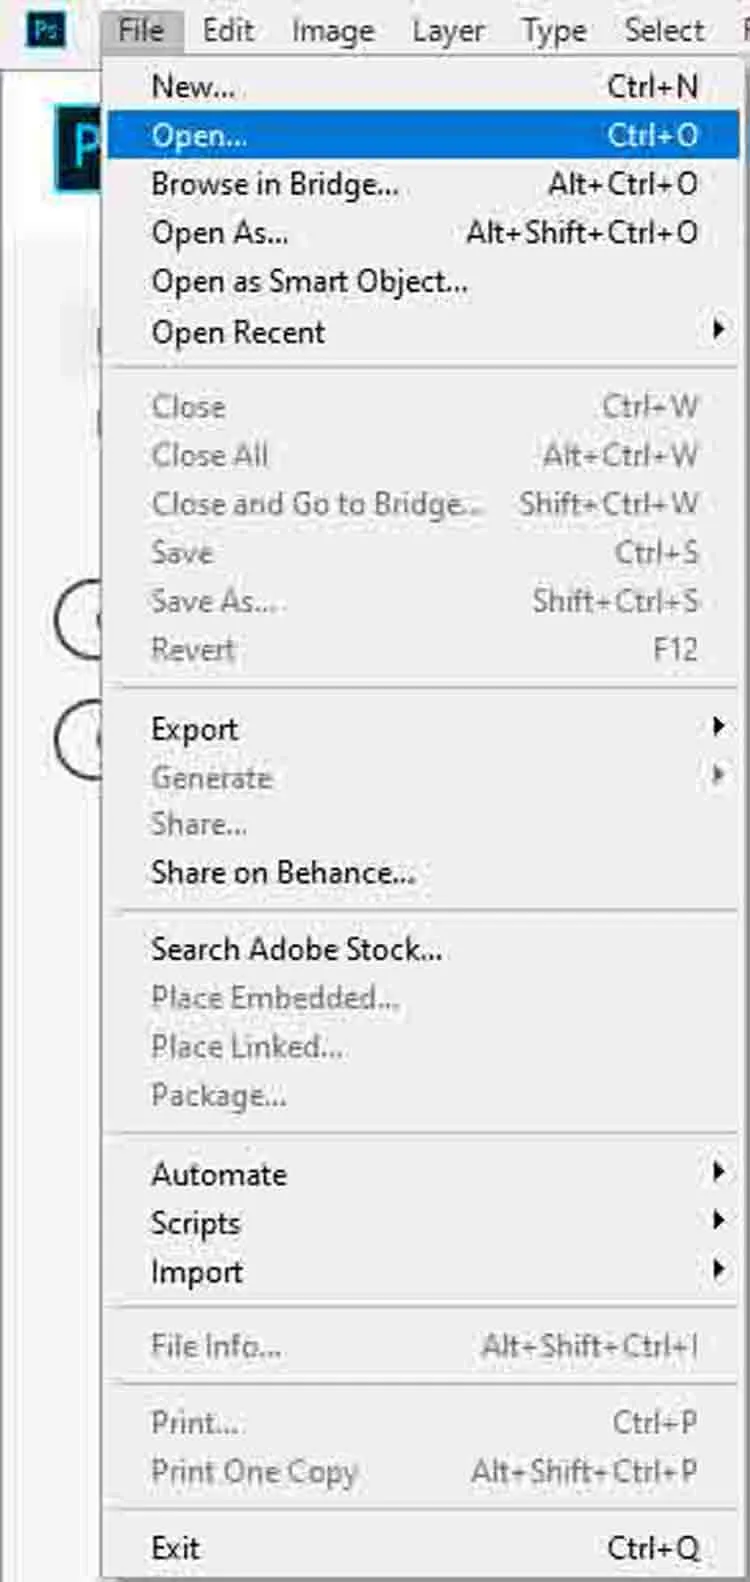750x1582 pixels.
Task: Expand the Scripts submenu
Action: (195, 1223)
